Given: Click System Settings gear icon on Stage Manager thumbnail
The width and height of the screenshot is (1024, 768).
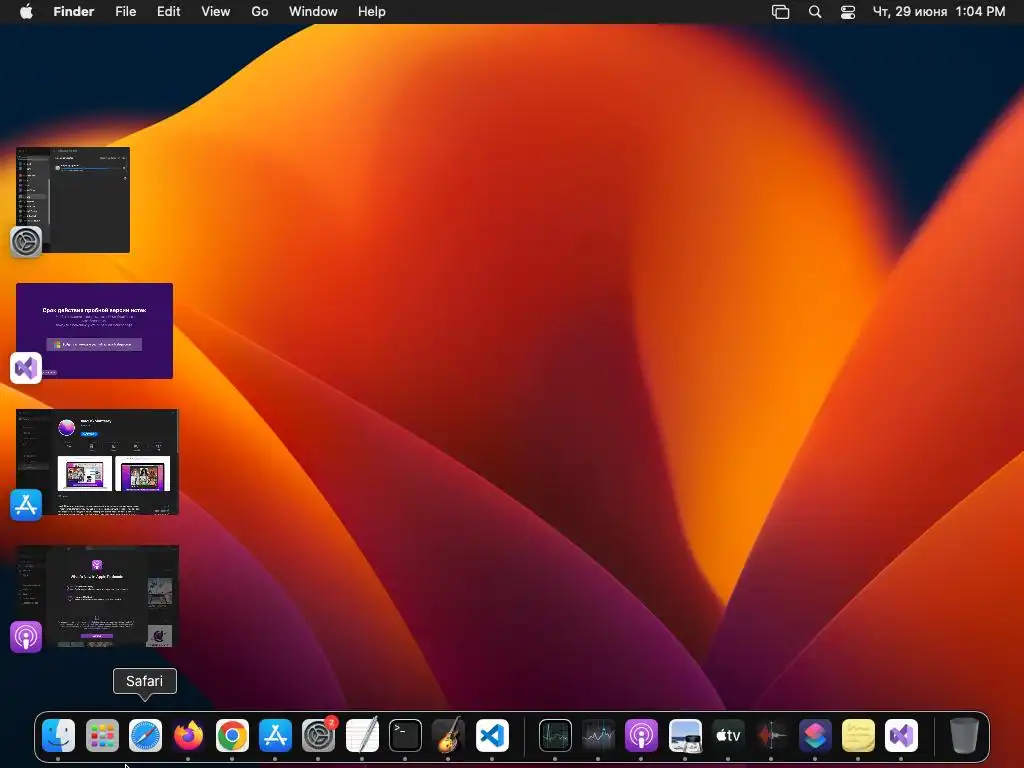Looking at the screenshot, I should (x=26, y=242).
